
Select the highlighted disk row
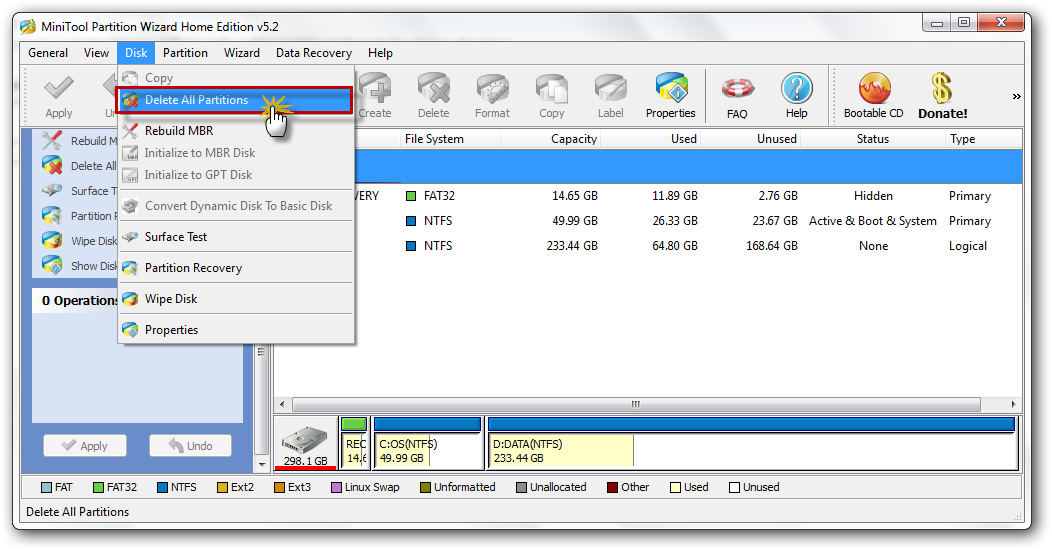click(x=688, y=166)
